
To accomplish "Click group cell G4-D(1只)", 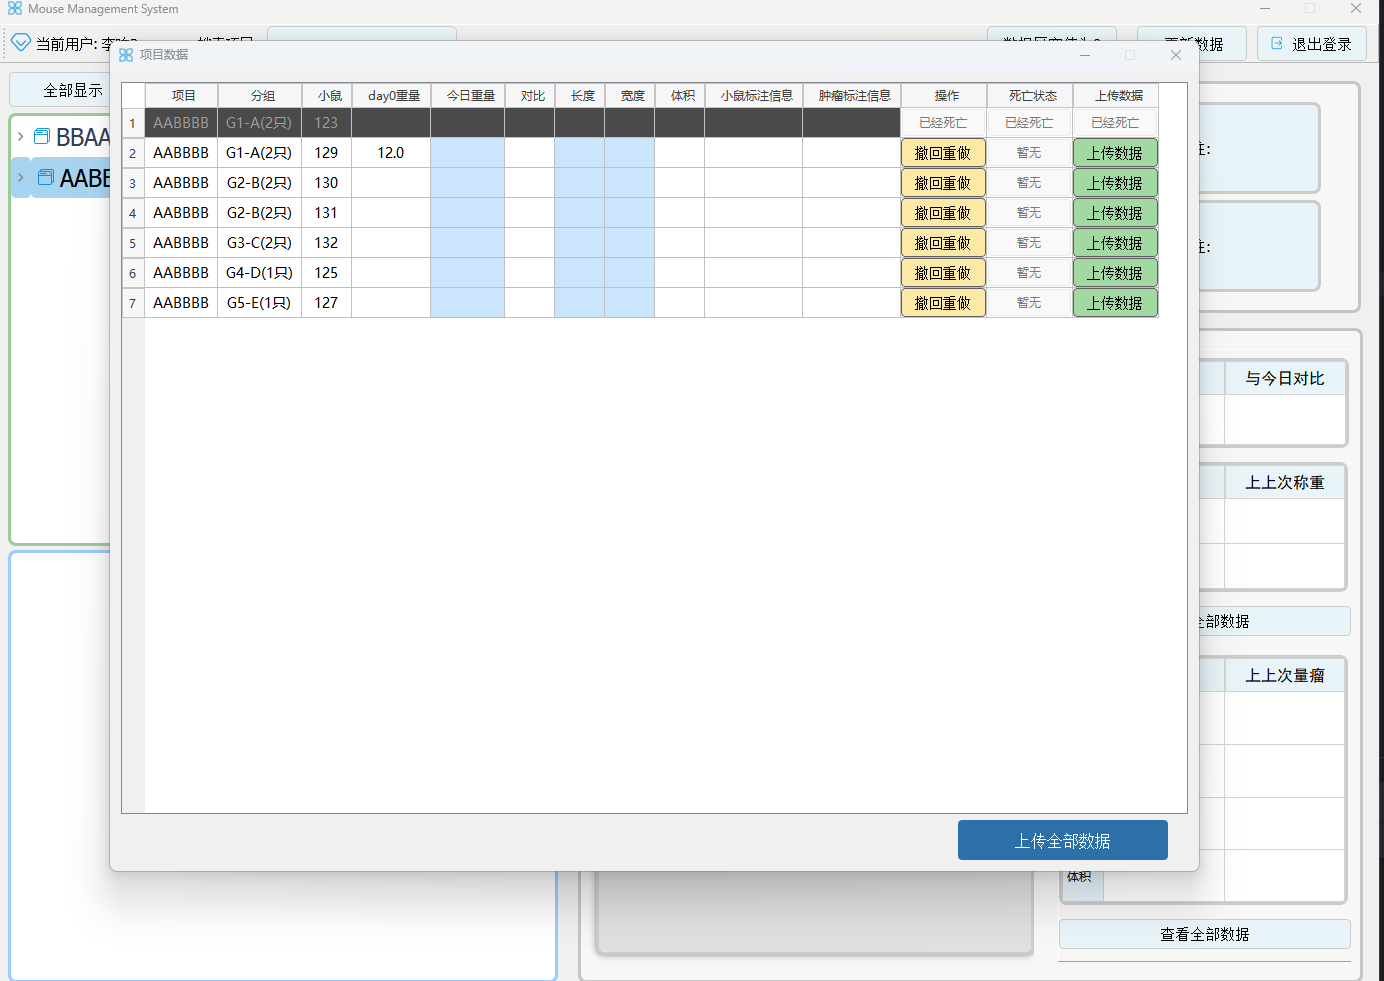I will click(x=260, y=273).
